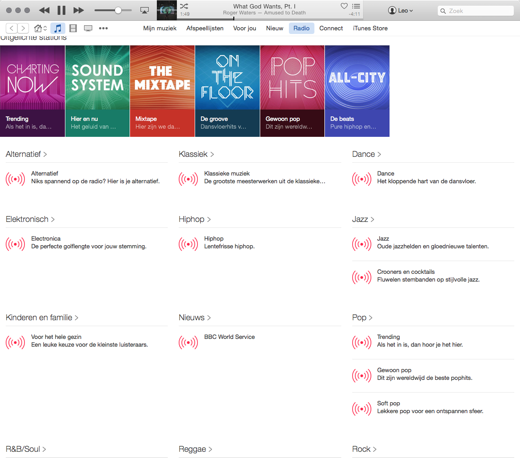Image resolution: width=520 pixels, height=458 pixels.
Task: Click the Crooners en cocktails radio icon
Action: pos(361,277)
